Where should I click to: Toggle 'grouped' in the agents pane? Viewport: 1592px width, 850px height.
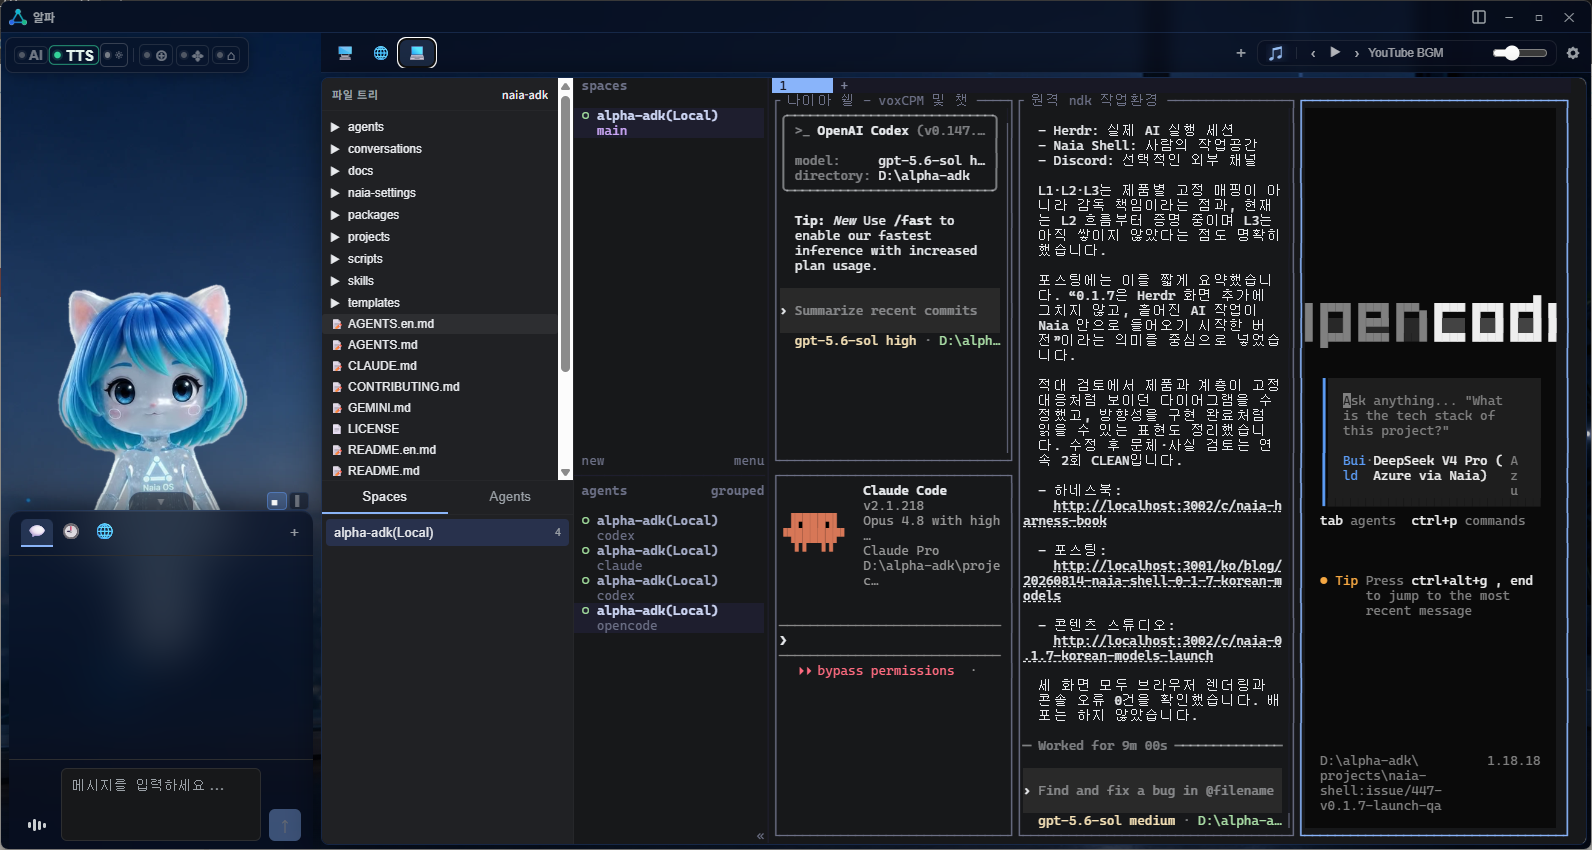tap(737, 491)
